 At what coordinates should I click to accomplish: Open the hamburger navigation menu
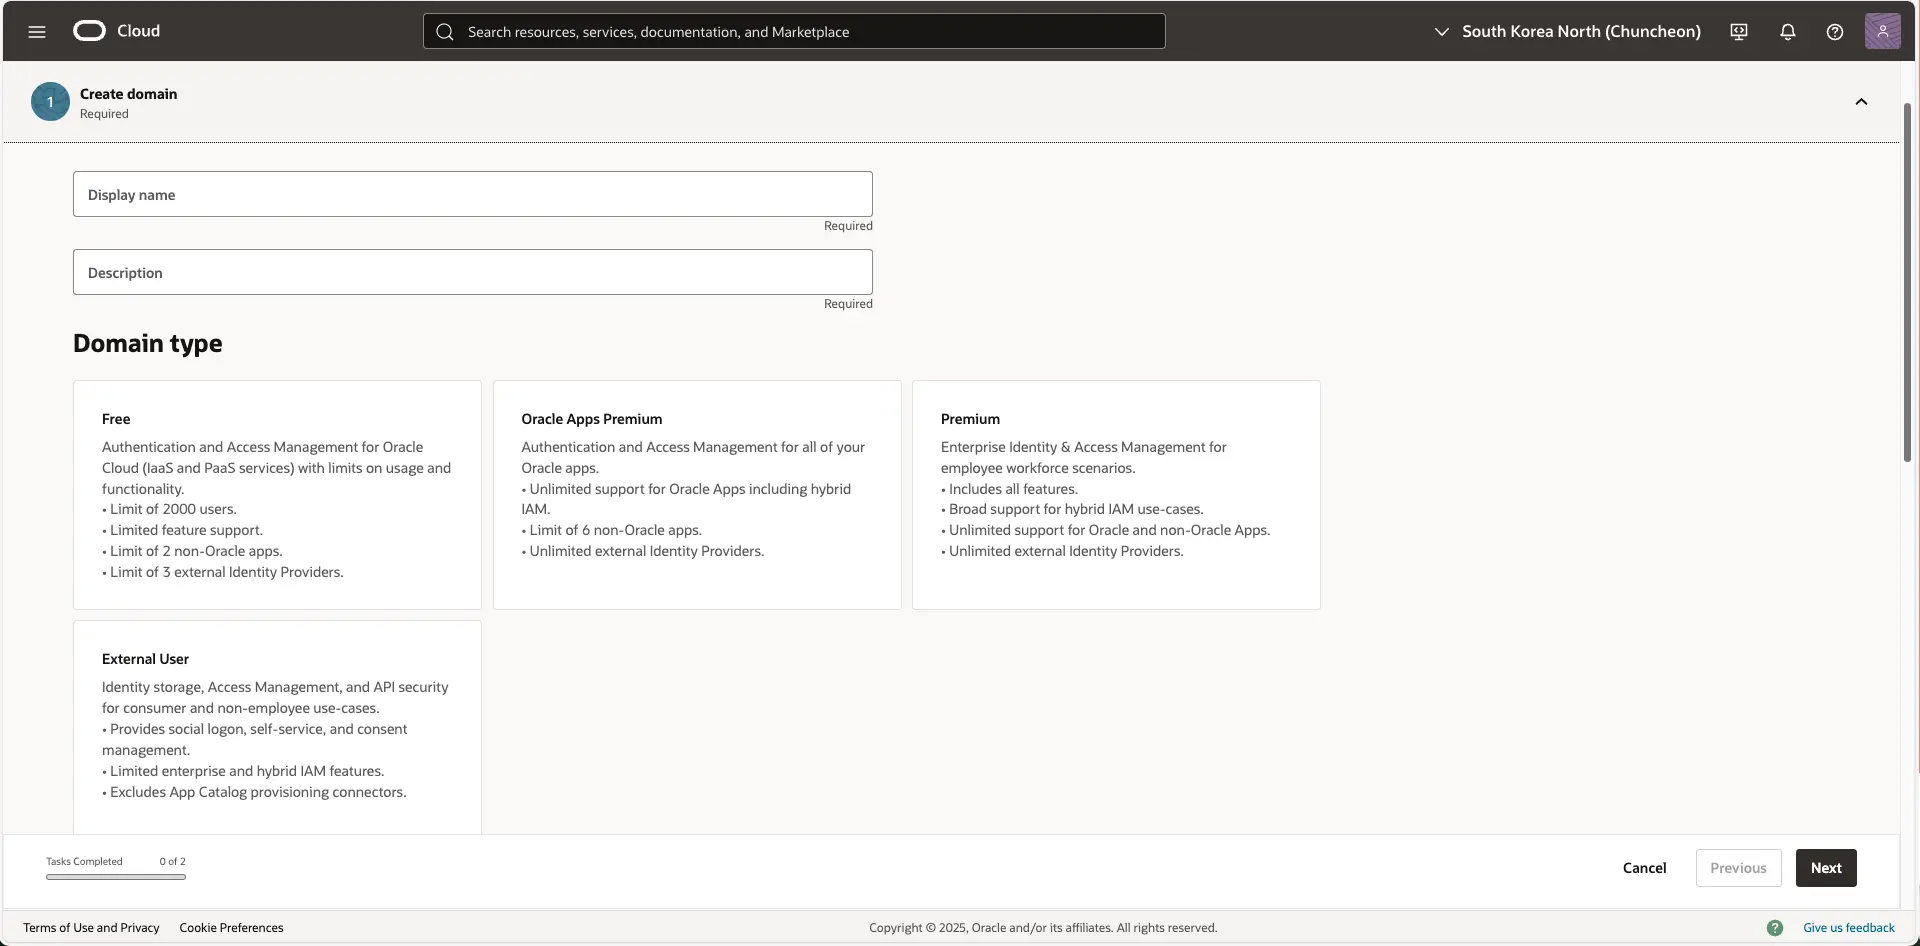(x=37, y=31)
